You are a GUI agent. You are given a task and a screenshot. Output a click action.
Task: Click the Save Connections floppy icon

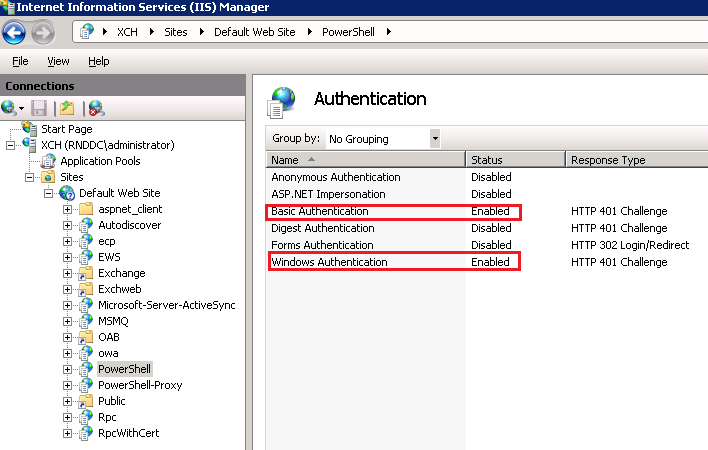coord(39,108)
